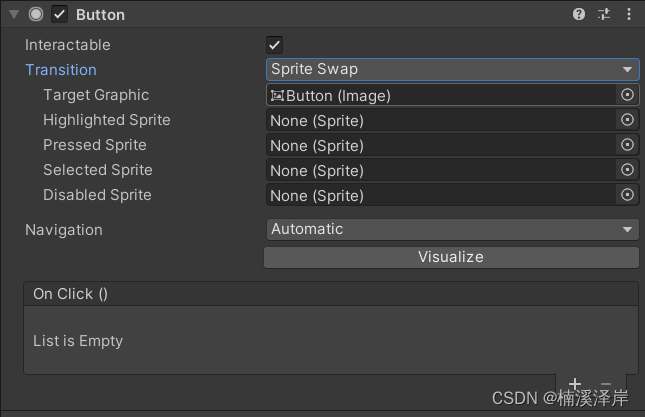Open the Selected Sprite object picker
Viewport: 645px width, 417px height.
coord(627,170)
